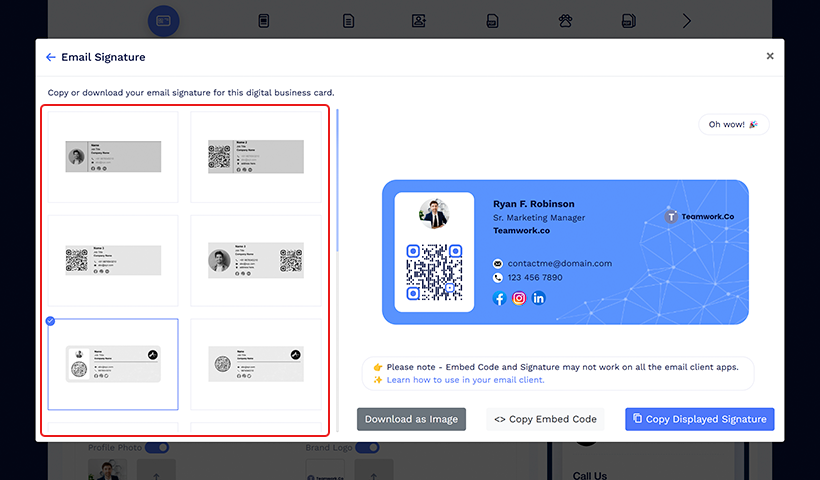Click the email envelope icon in signature
The width and height of the screenshot is (820, 480).
tap(498, 263)
